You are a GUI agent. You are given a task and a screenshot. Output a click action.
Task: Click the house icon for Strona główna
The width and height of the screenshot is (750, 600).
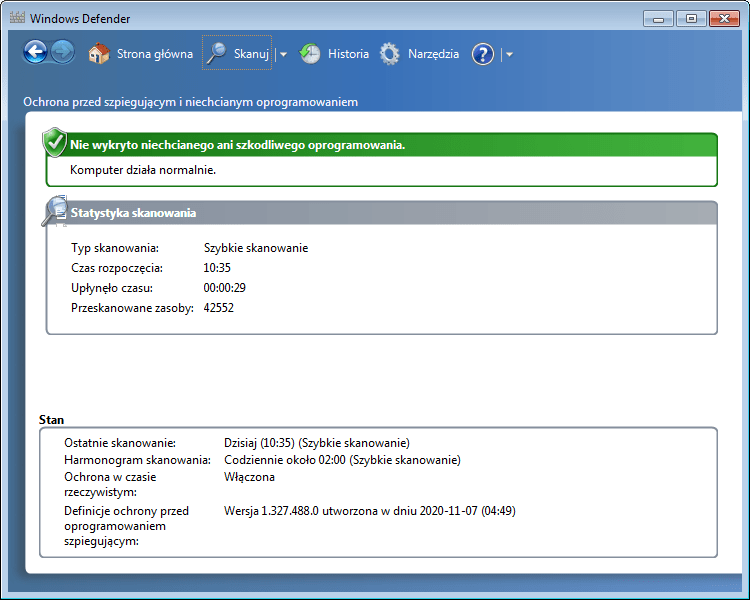[x=99, y=54]
